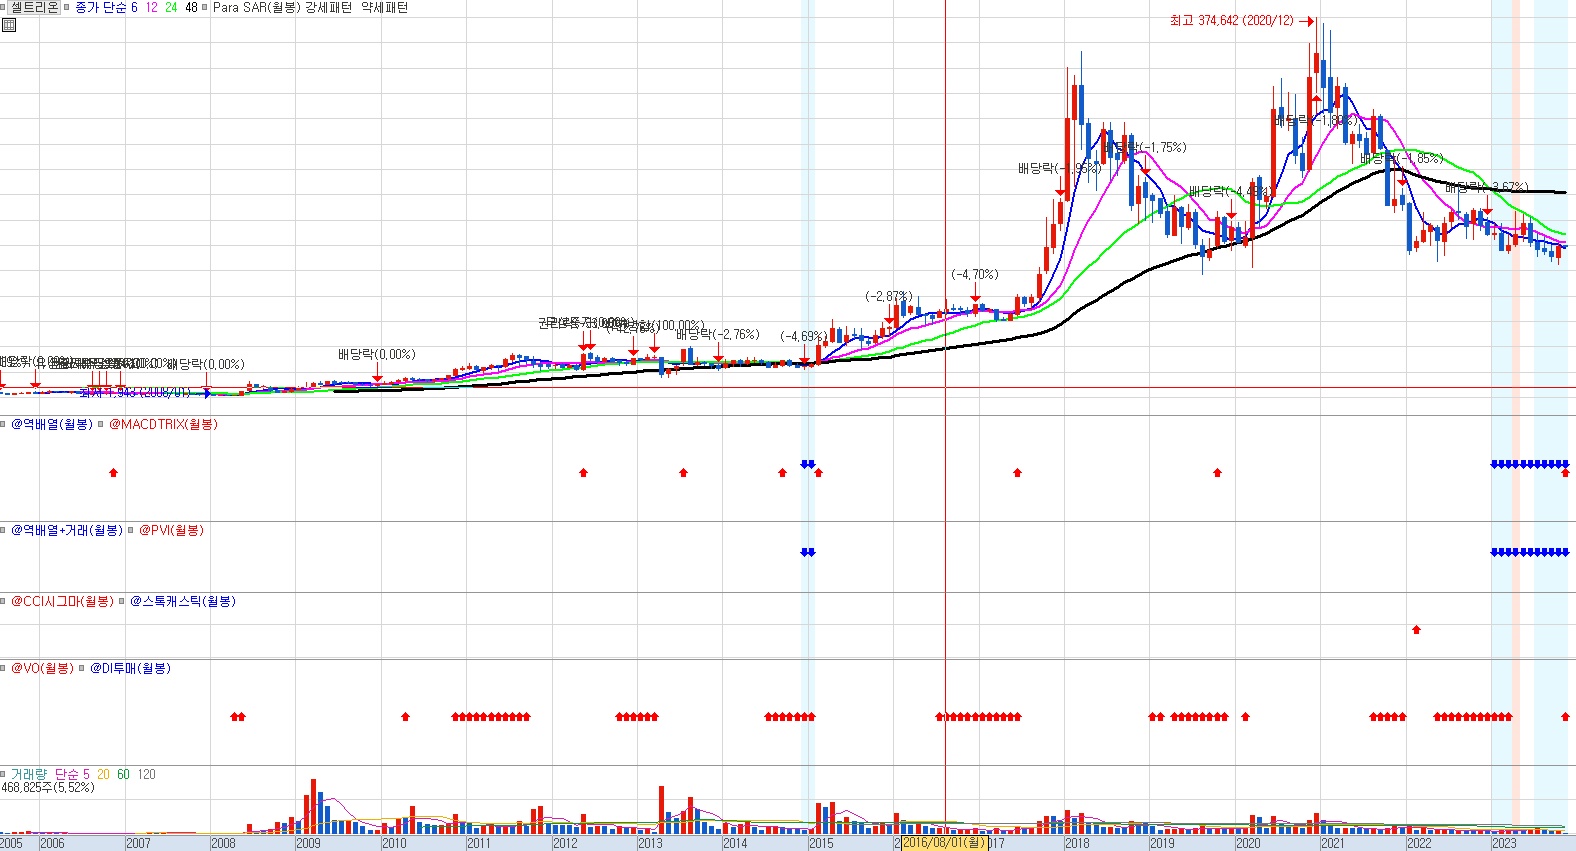Click square marker before @MACDTRIX(월봉)
Viewport: 1576px width, 851px height.
coord(101,424)
